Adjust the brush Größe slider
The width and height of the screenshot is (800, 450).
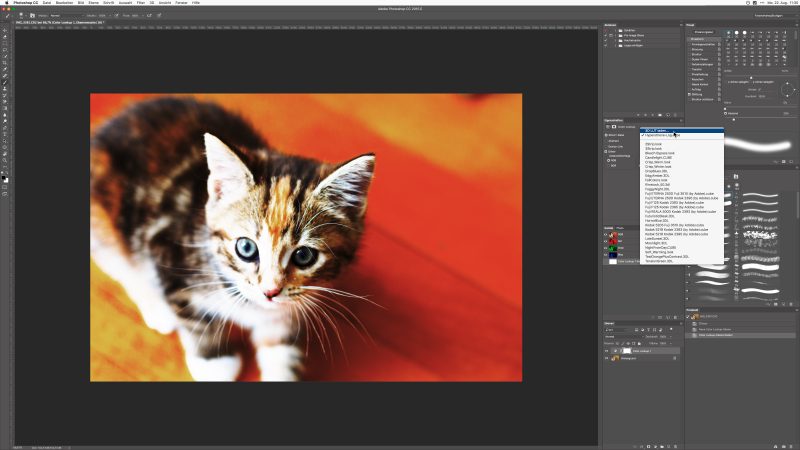point(751,78)
